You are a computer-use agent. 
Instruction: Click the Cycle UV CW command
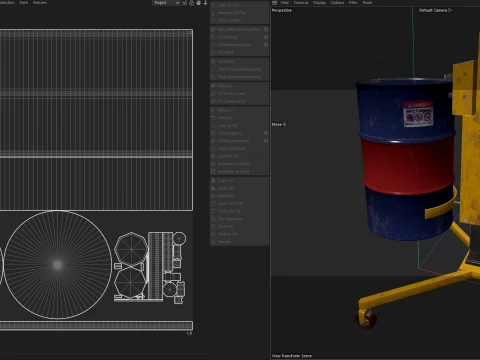point(239,211)
